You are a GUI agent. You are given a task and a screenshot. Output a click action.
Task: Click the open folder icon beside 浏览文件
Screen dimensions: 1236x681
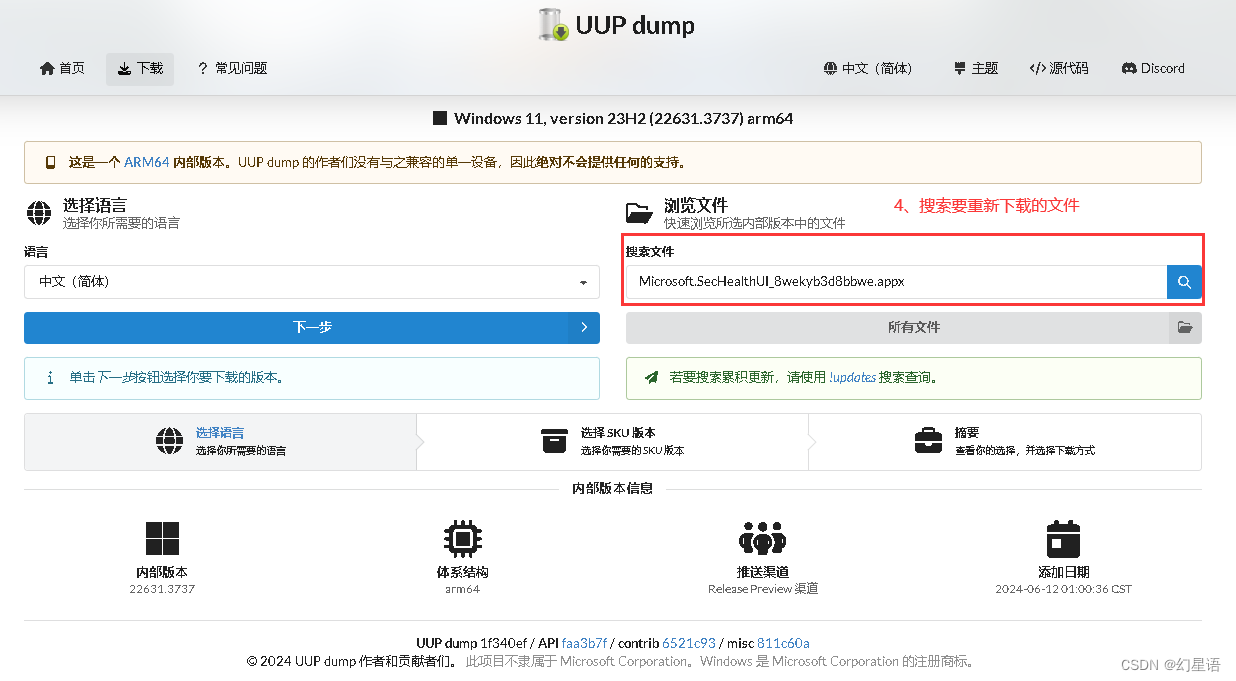tap(639, 213)
